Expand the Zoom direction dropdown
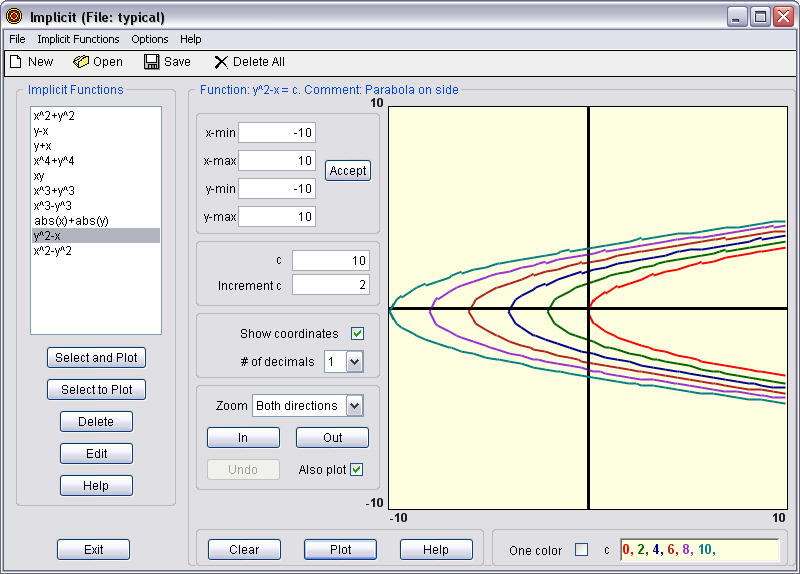The height and width of the screenshot is (574, 800). [354, 406]
